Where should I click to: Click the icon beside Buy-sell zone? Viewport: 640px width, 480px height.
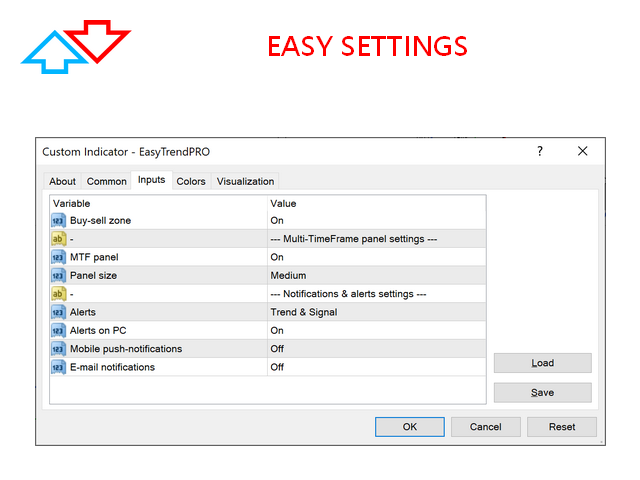(x=58, y=220)
